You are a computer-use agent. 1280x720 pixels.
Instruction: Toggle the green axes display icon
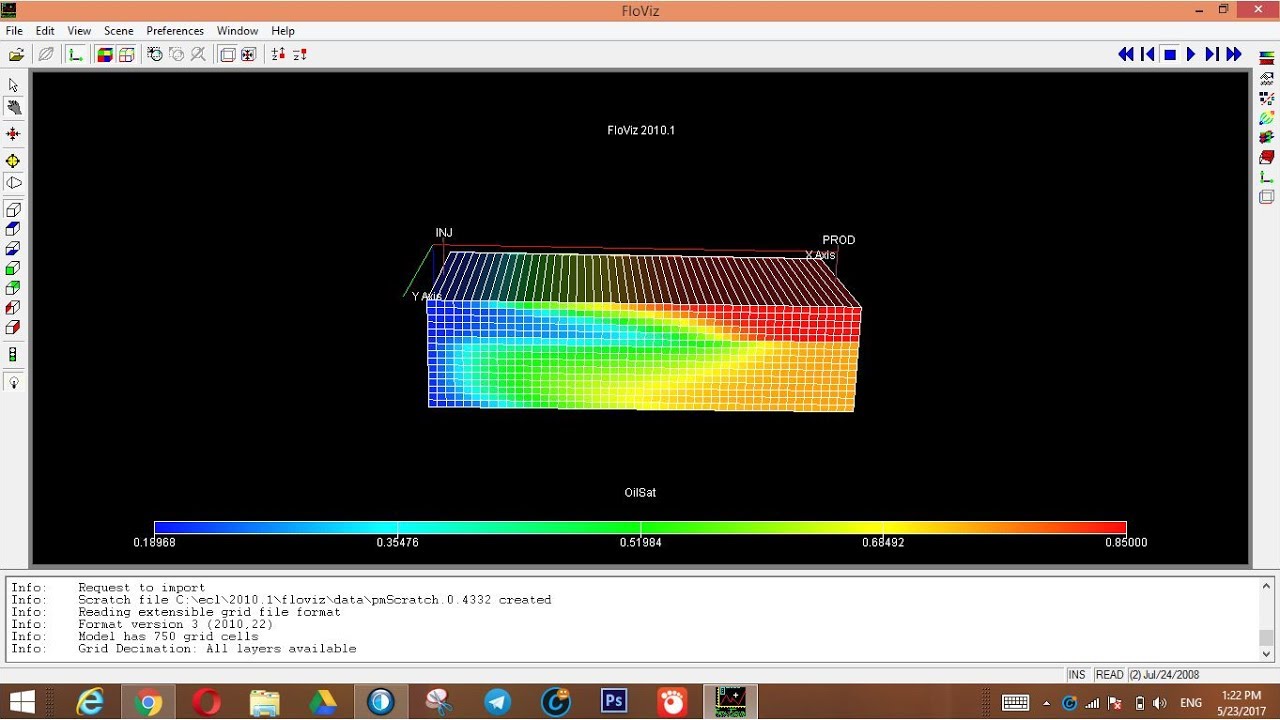pos(75,54)
